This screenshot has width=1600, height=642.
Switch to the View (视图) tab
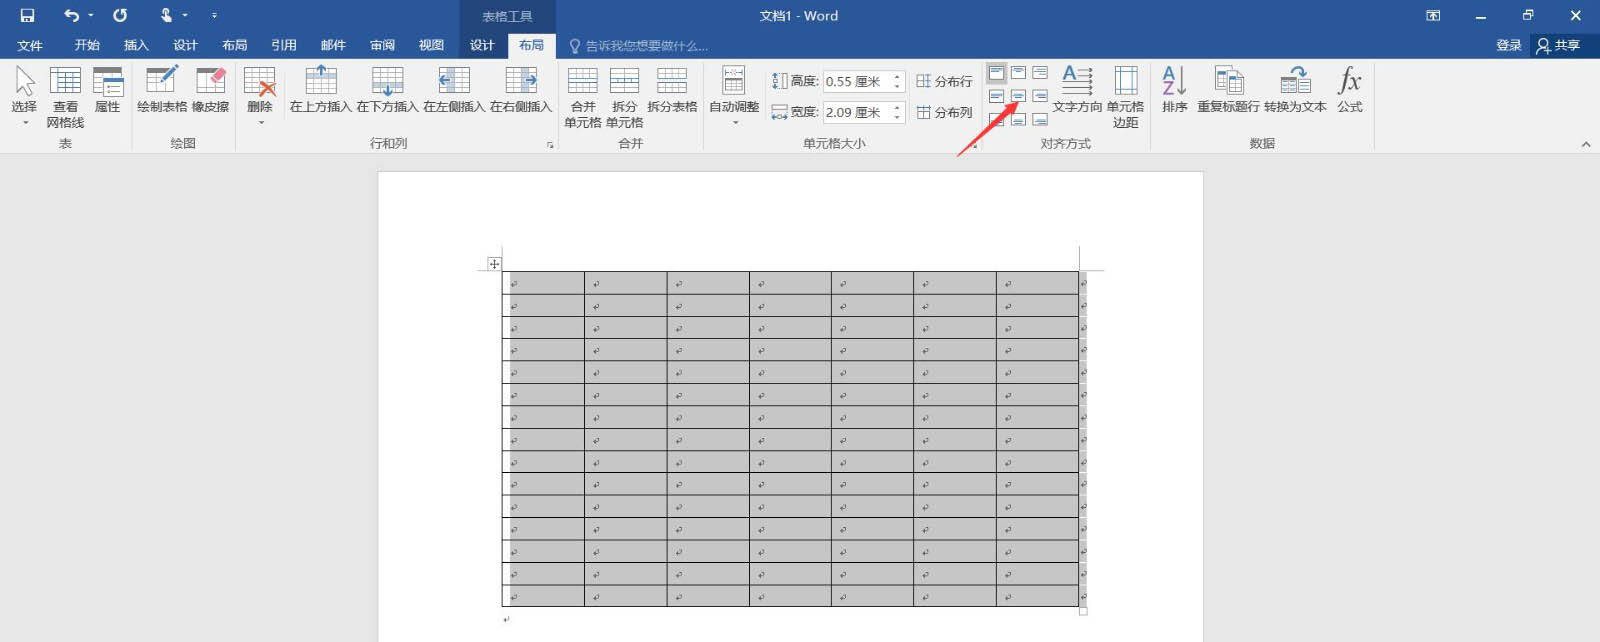click(x=431, y=45)
